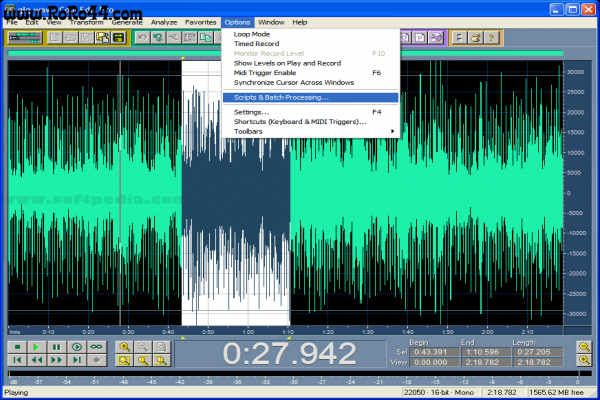The height and width of the screenshot is (400, 600).
Task: Click the 1:00 mark on the time ruler
Action: click(248, 332)
